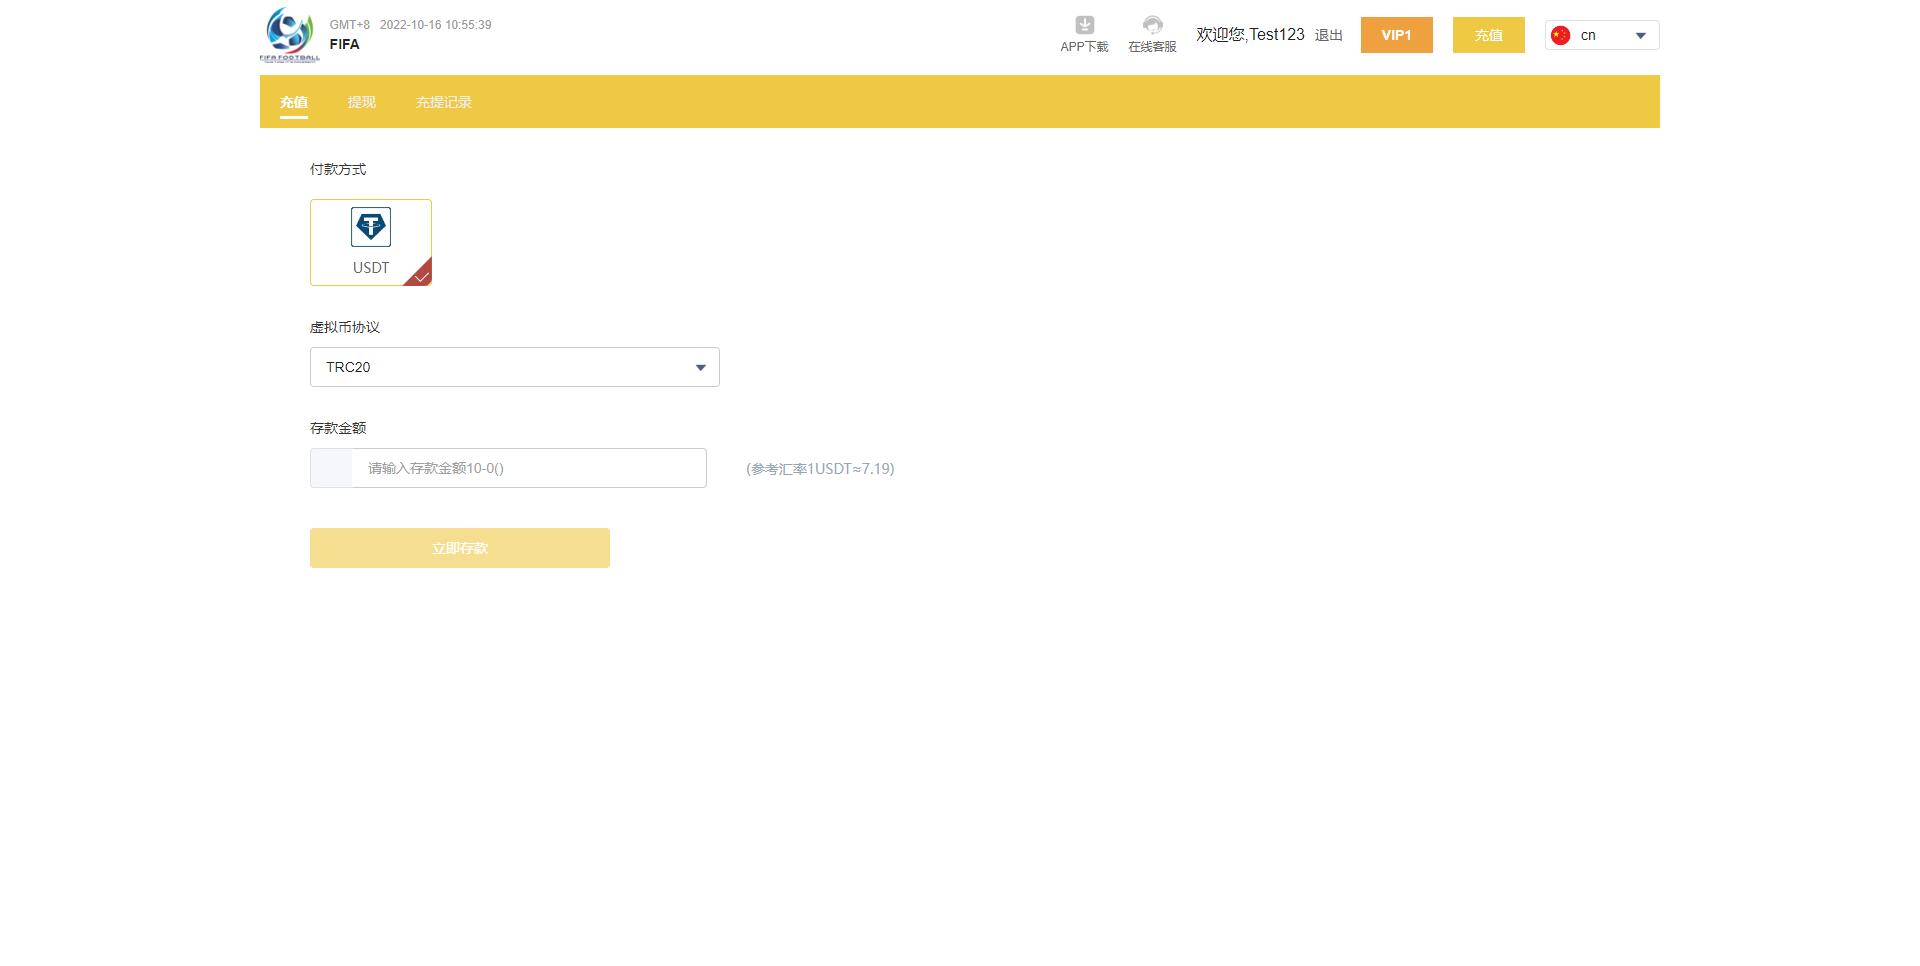Viewport: 1920px width, 966px height.
Task: Switch to the 提现 tab
Action: [361, 102]
